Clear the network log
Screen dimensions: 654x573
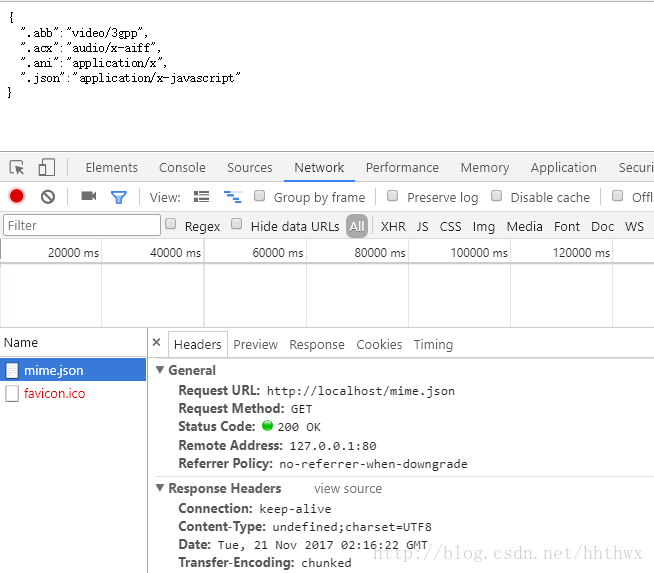coord(48,197)
